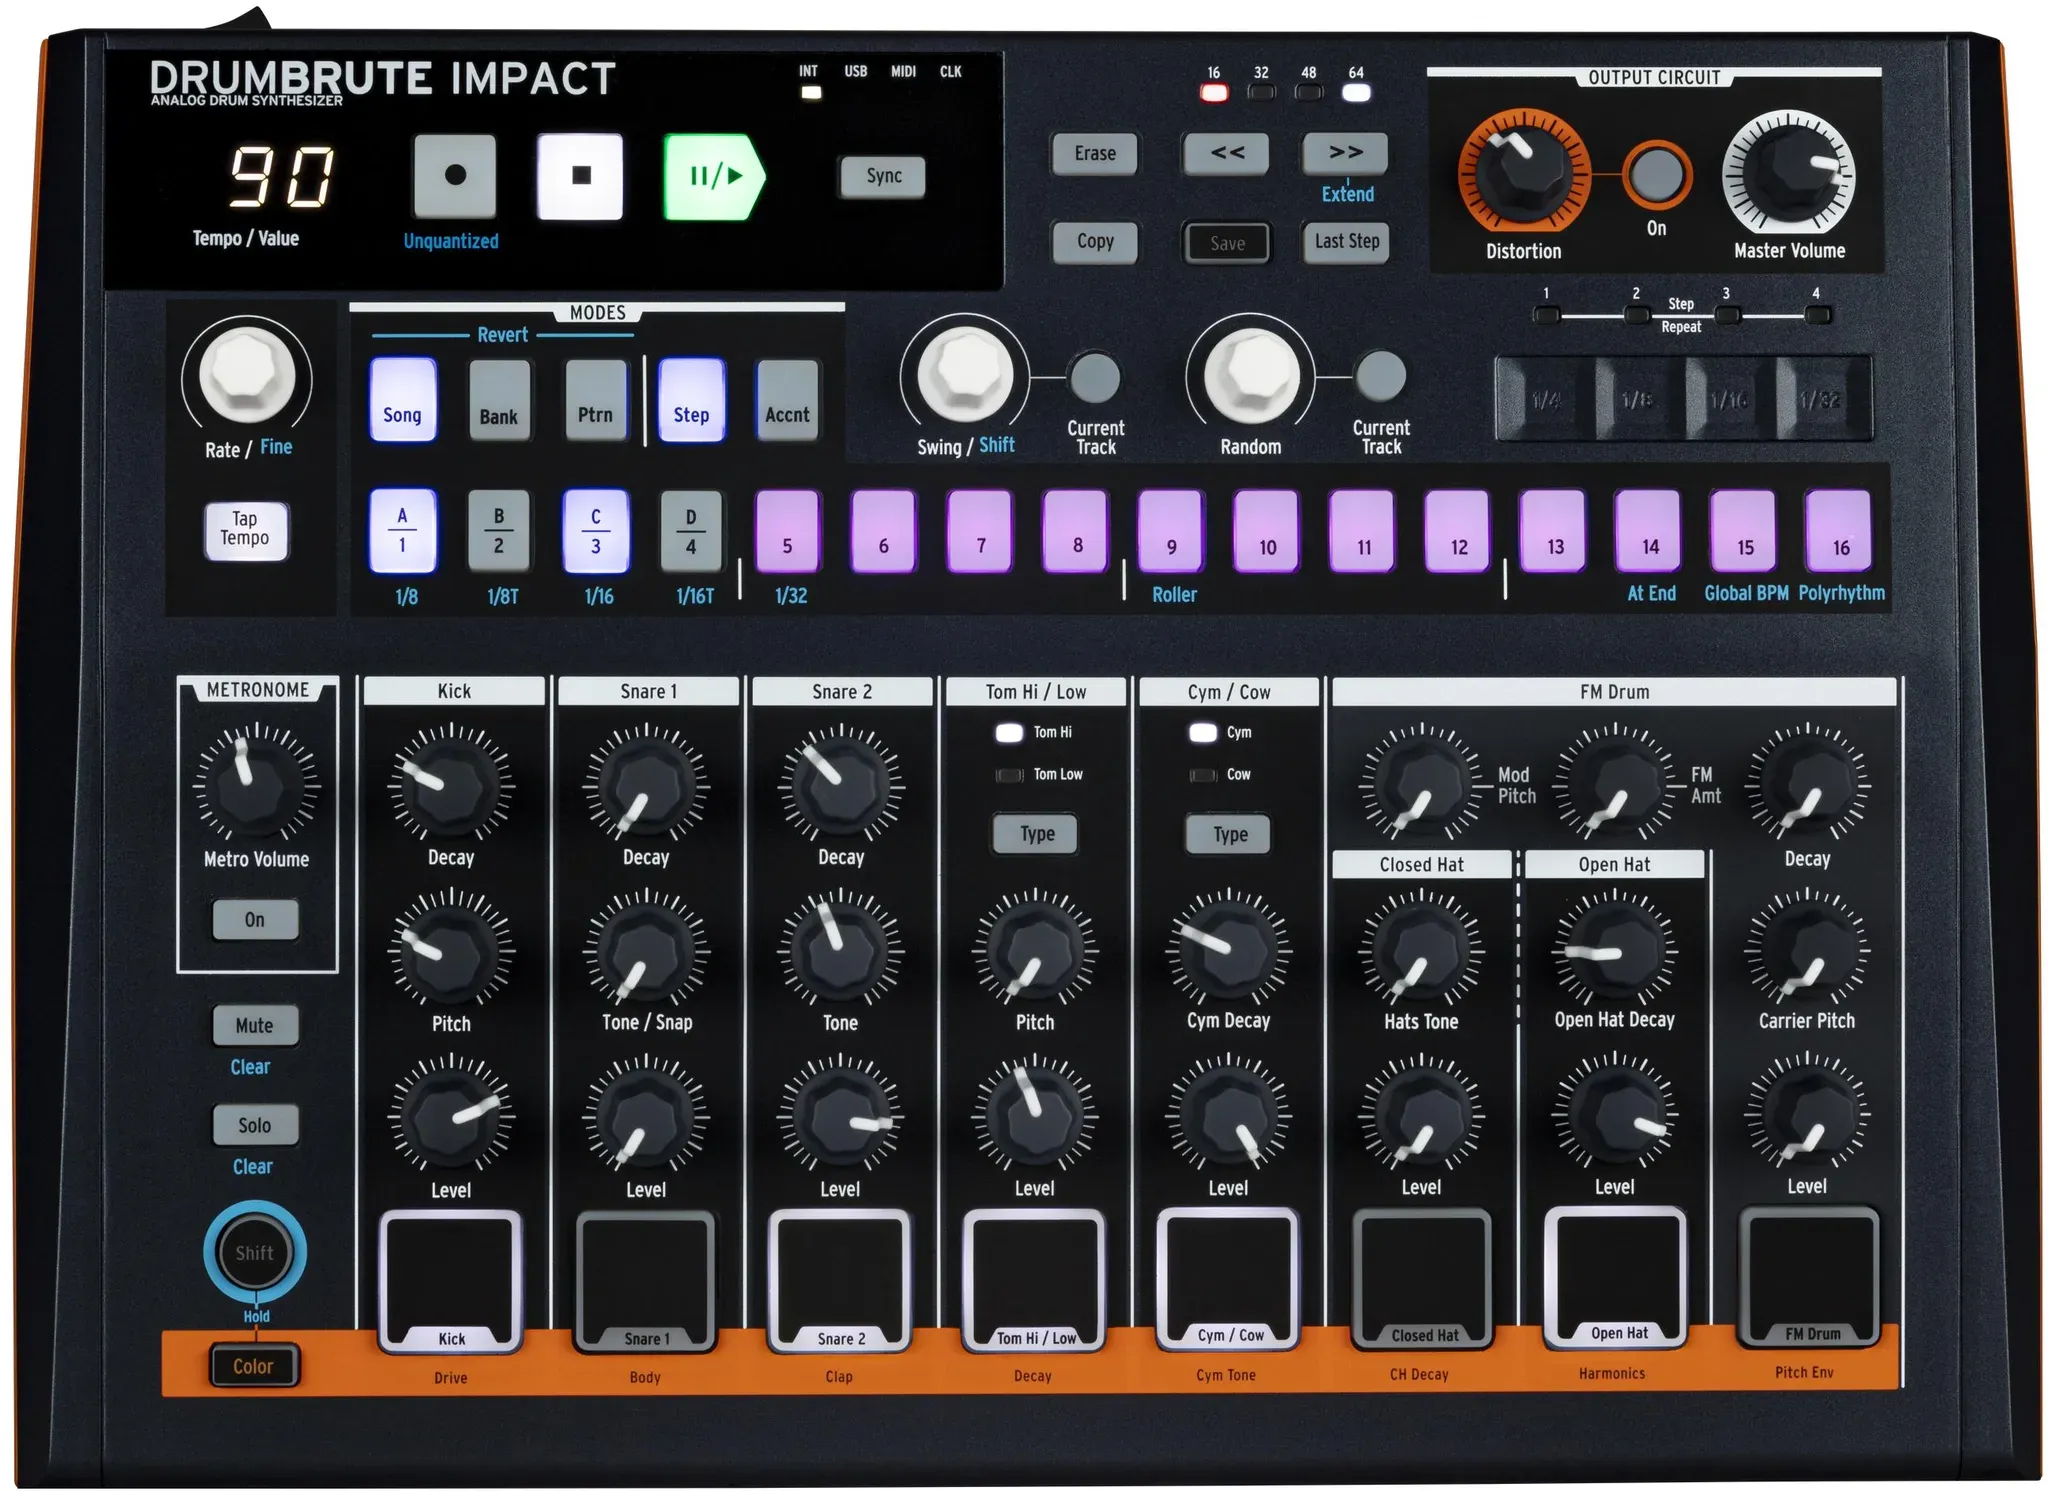Strike the Tom Hi / Low pad
This screenshot has height=1491, width=2048.
pos(1034,1280)
